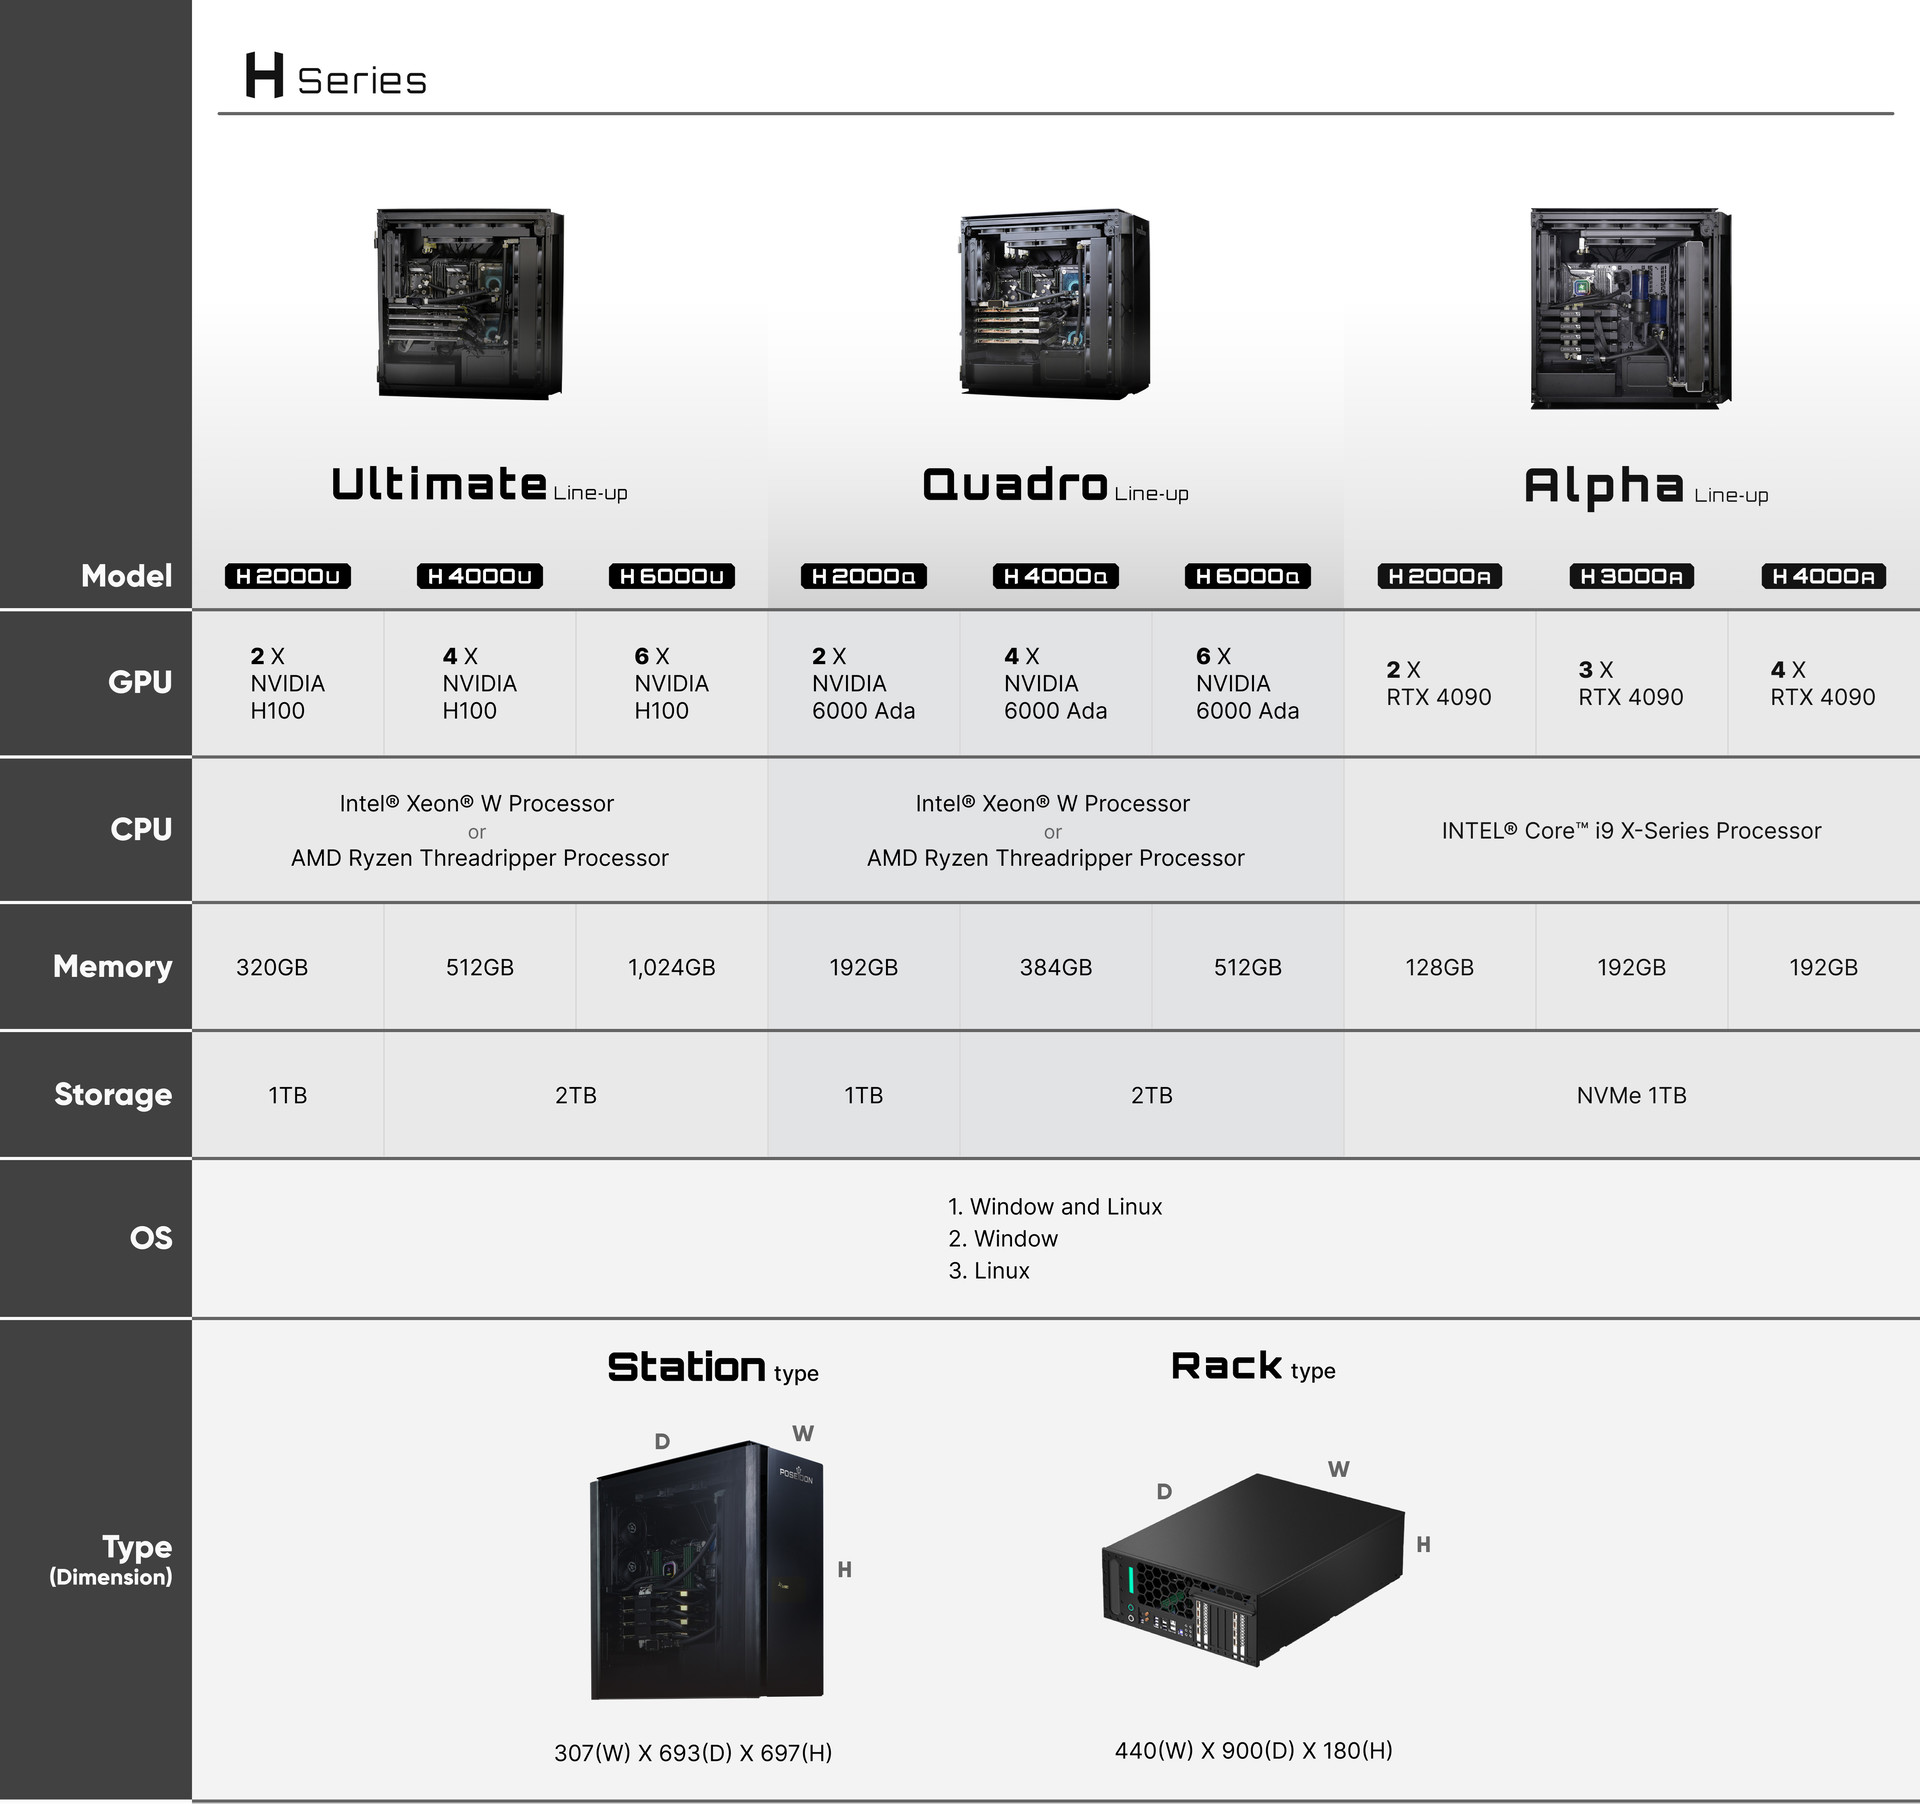Viewport: 1920px width, 1804px height.
Task: Click the Model row label
Action: [126, 576]
